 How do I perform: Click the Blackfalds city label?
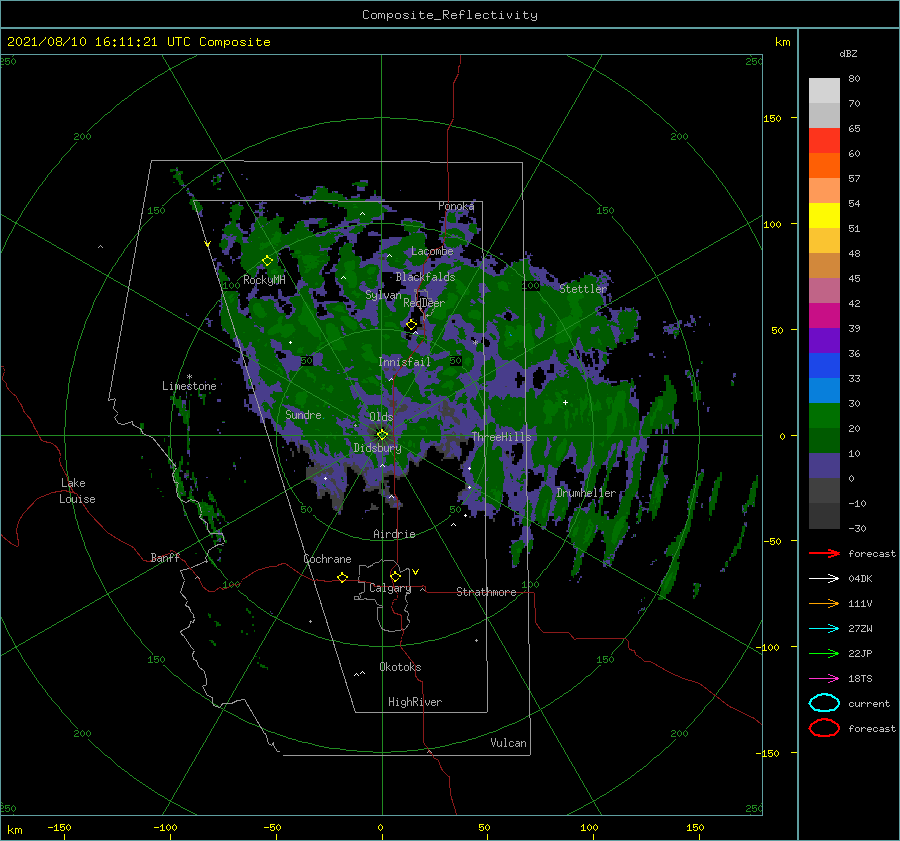click(425, 277)
